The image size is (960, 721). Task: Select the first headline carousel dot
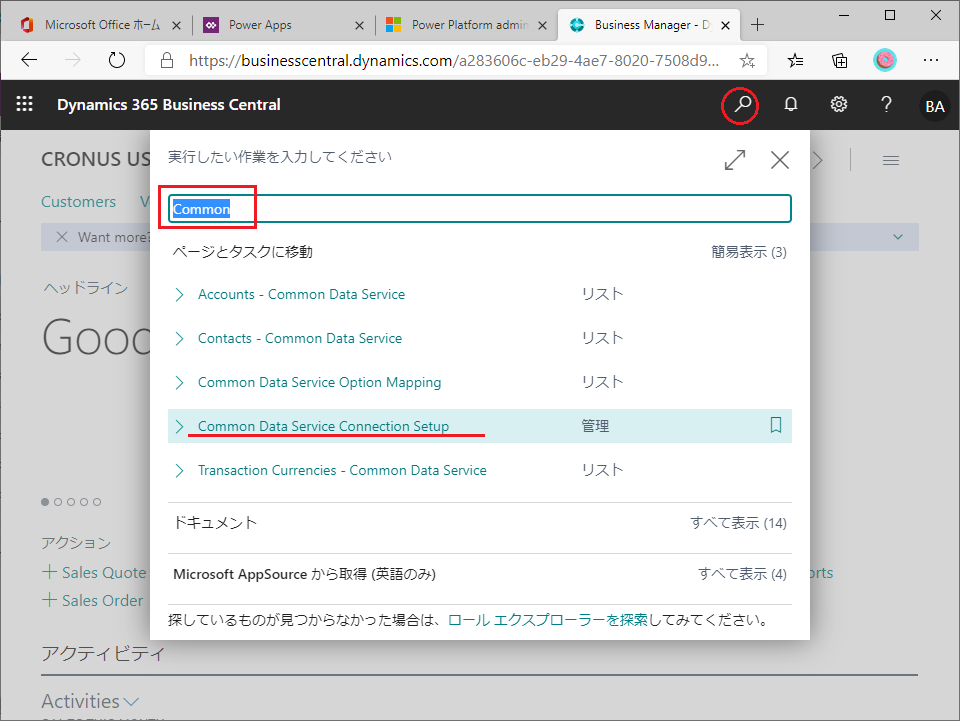coord(45,502)
